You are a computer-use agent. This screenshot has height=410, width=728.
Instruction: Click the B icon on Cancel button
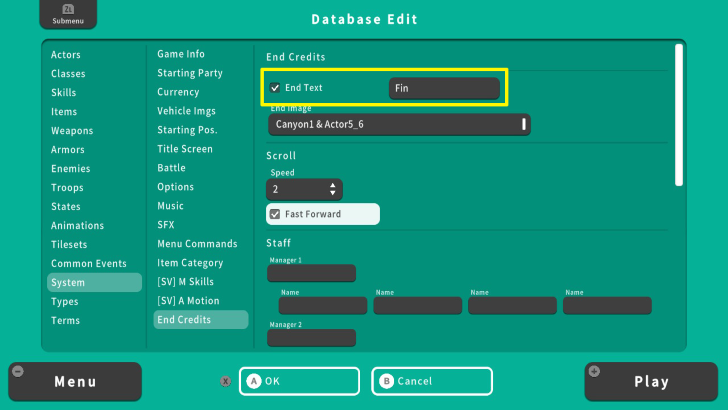(386, 381)
